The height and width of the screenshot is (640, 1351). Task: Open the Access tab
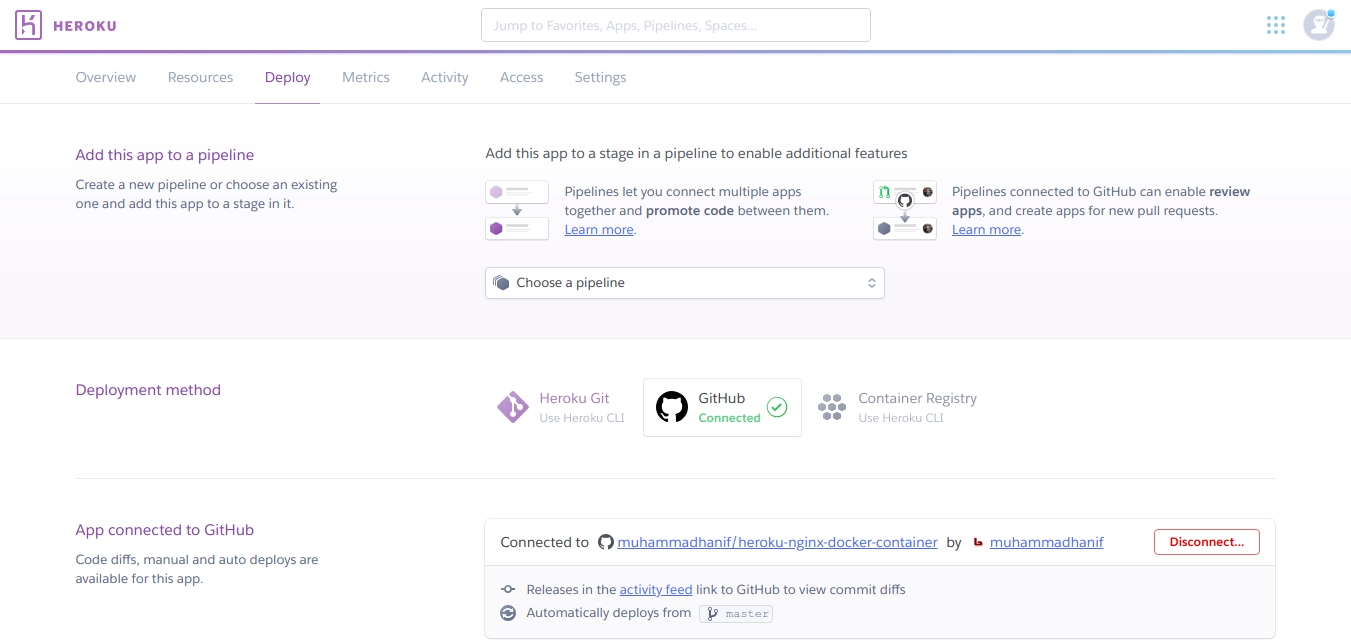(x=522, y=77)
